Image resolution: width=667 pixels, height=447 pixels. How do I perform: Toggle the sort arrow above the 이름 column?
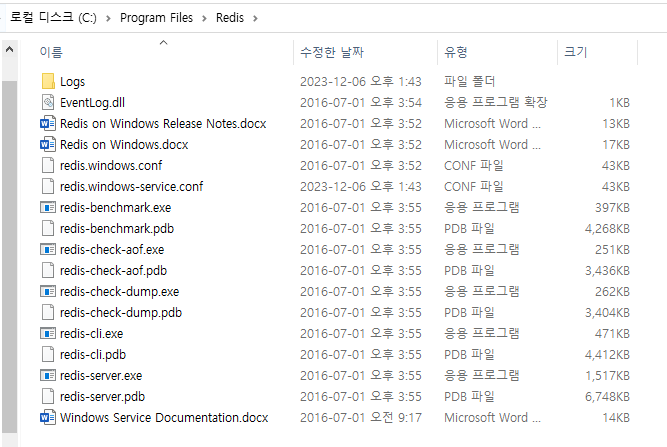click(163, 43)
